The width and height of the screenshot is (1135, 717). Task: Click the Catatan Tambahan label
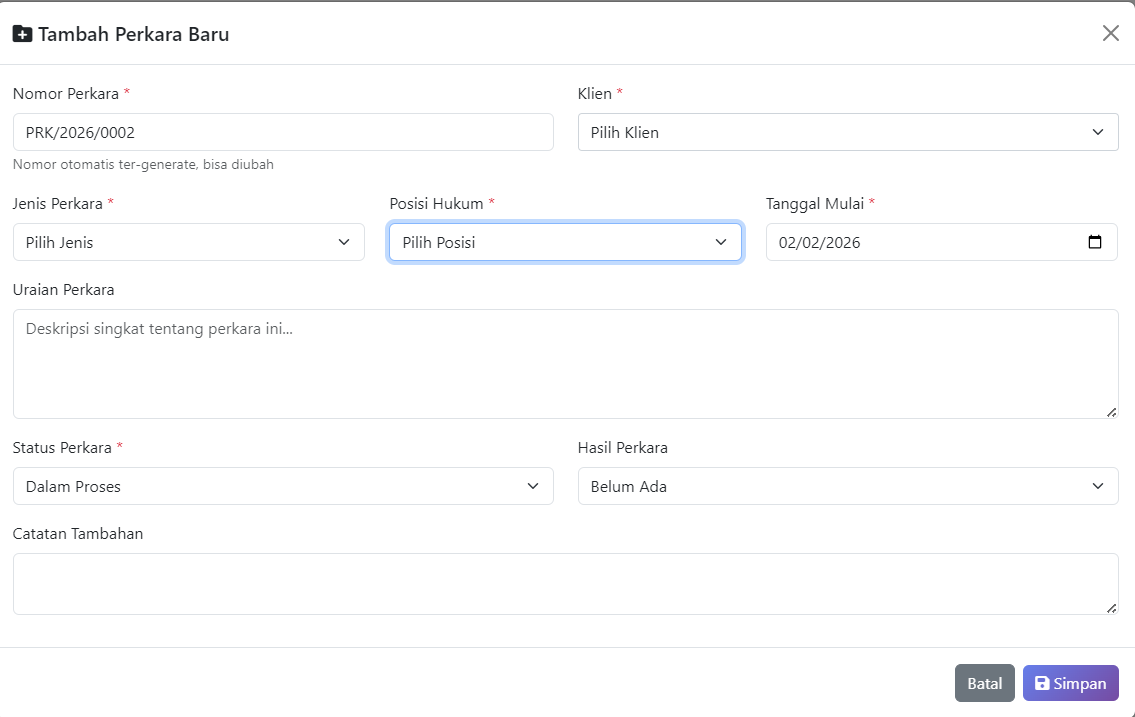pos(78,533)
